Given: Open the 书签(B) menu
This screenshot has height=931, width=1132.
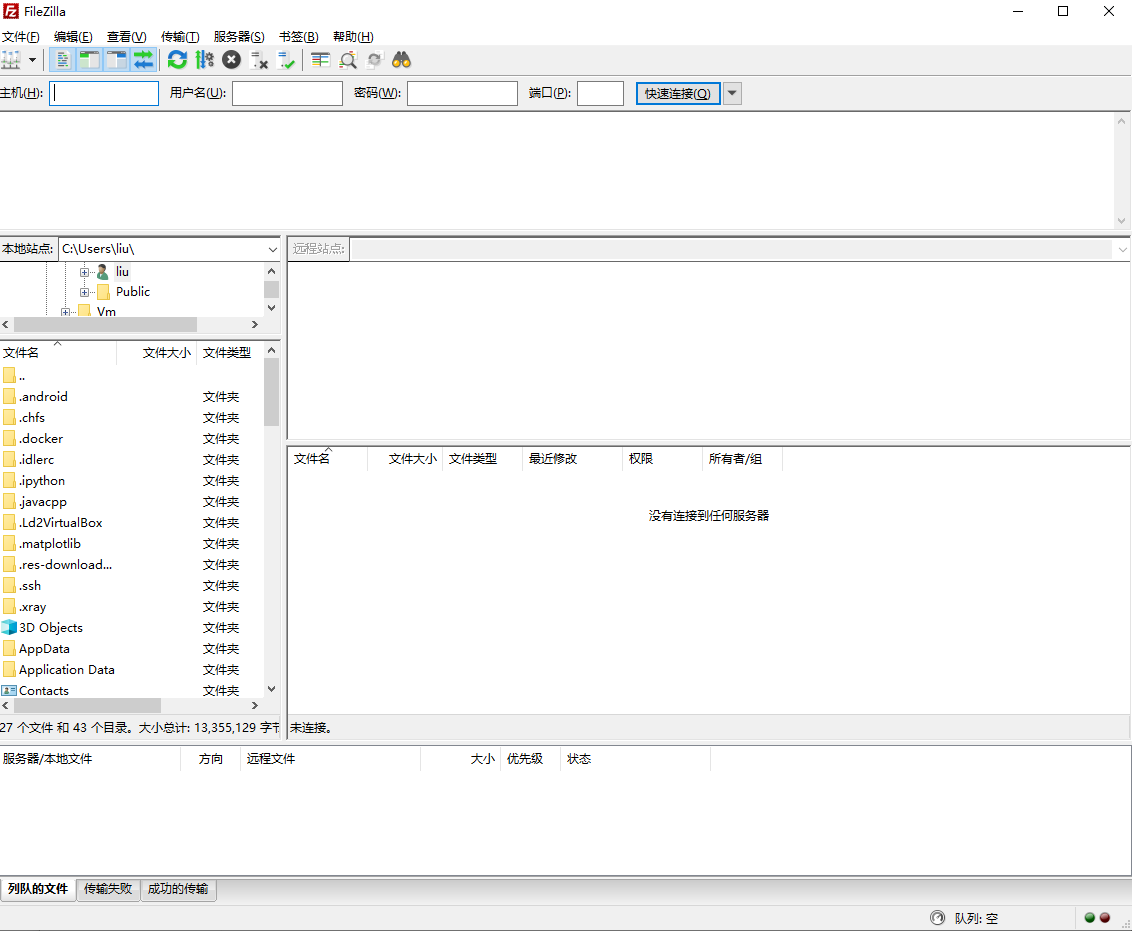Looking at the screenshot, I should (299, 37).
